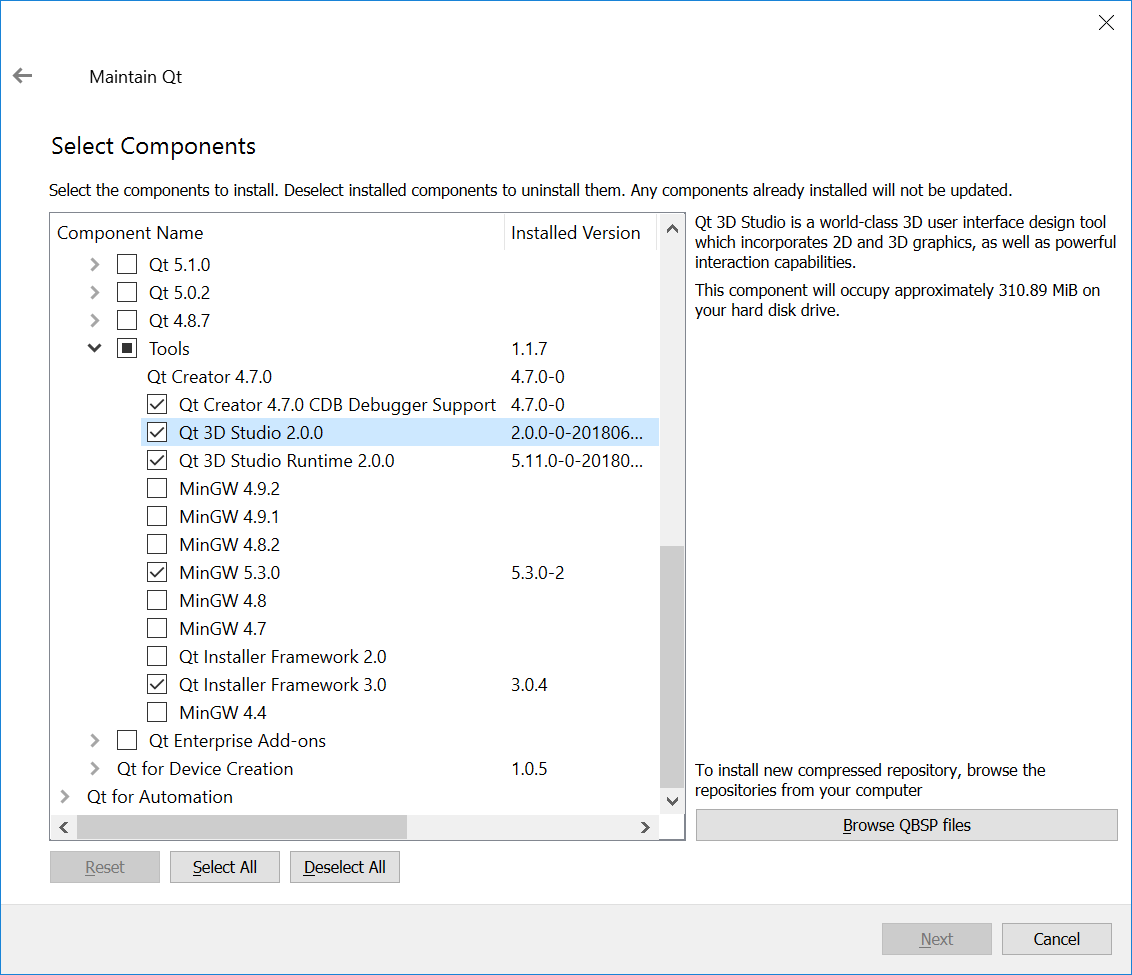Open Browse QBSP files

coord(906,825)
